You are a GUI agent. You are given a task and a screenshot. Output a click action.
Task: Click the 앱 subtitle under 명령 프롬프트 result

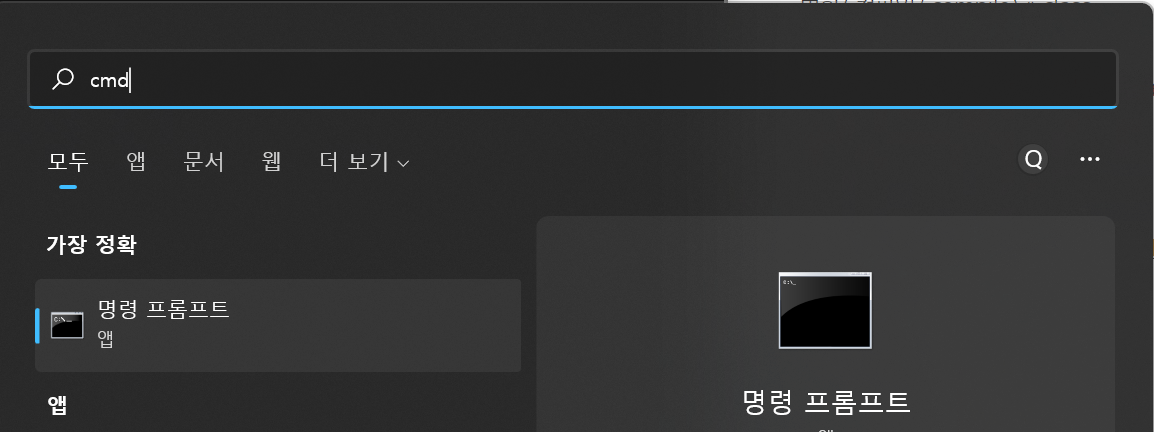click(106, 340)
